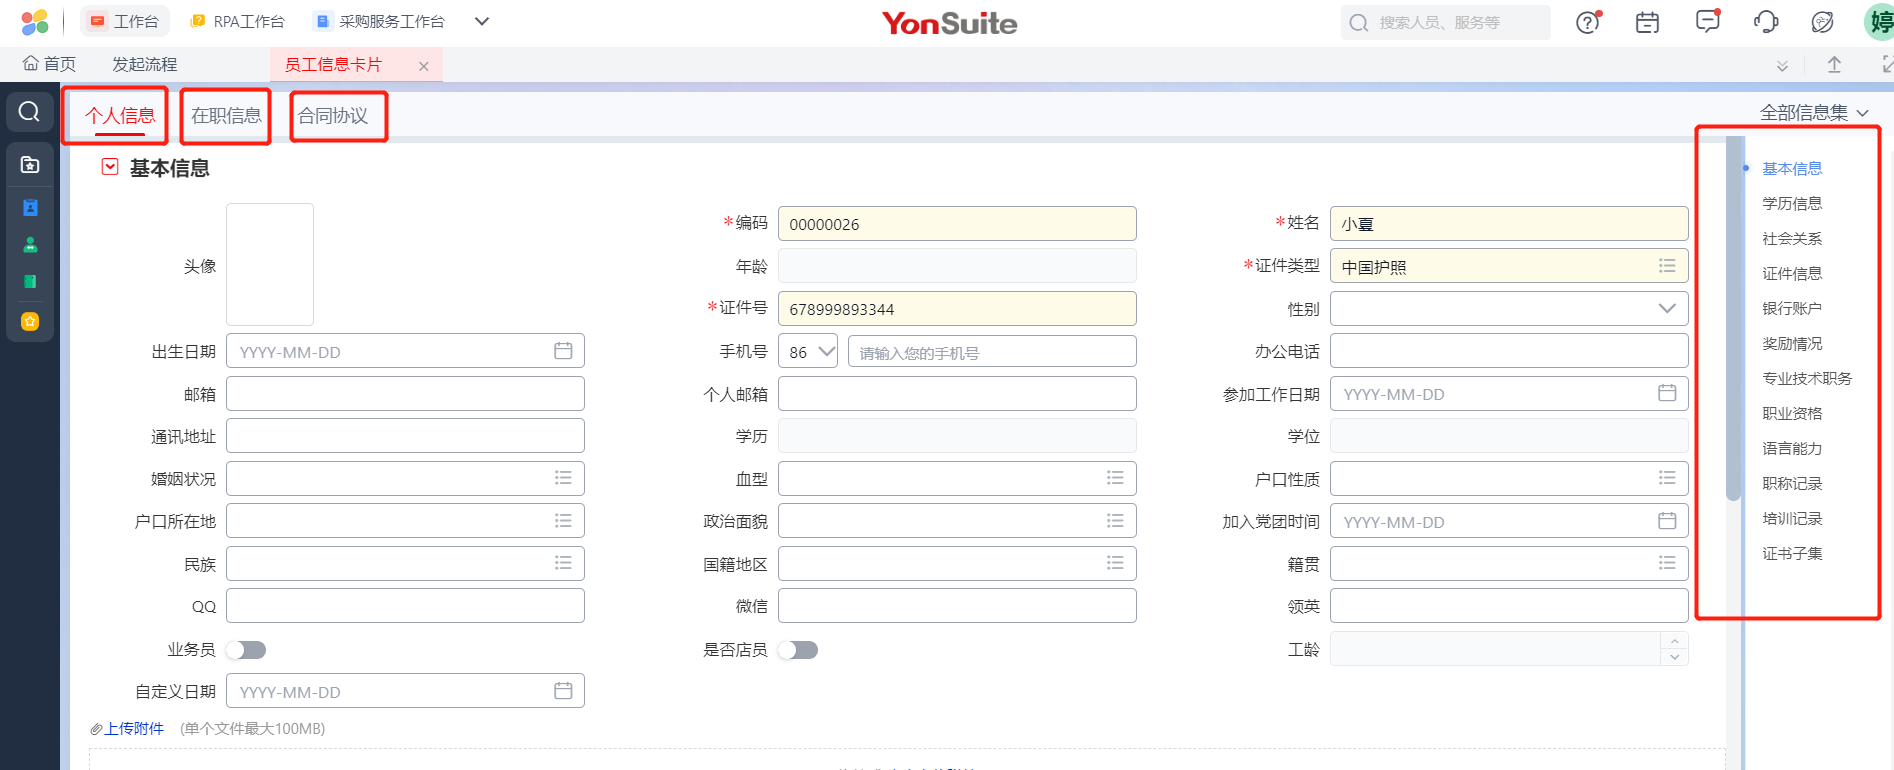1894x770 pixels.
Task: Click the 头像 avatar upload box
Action: pos(270,264)
